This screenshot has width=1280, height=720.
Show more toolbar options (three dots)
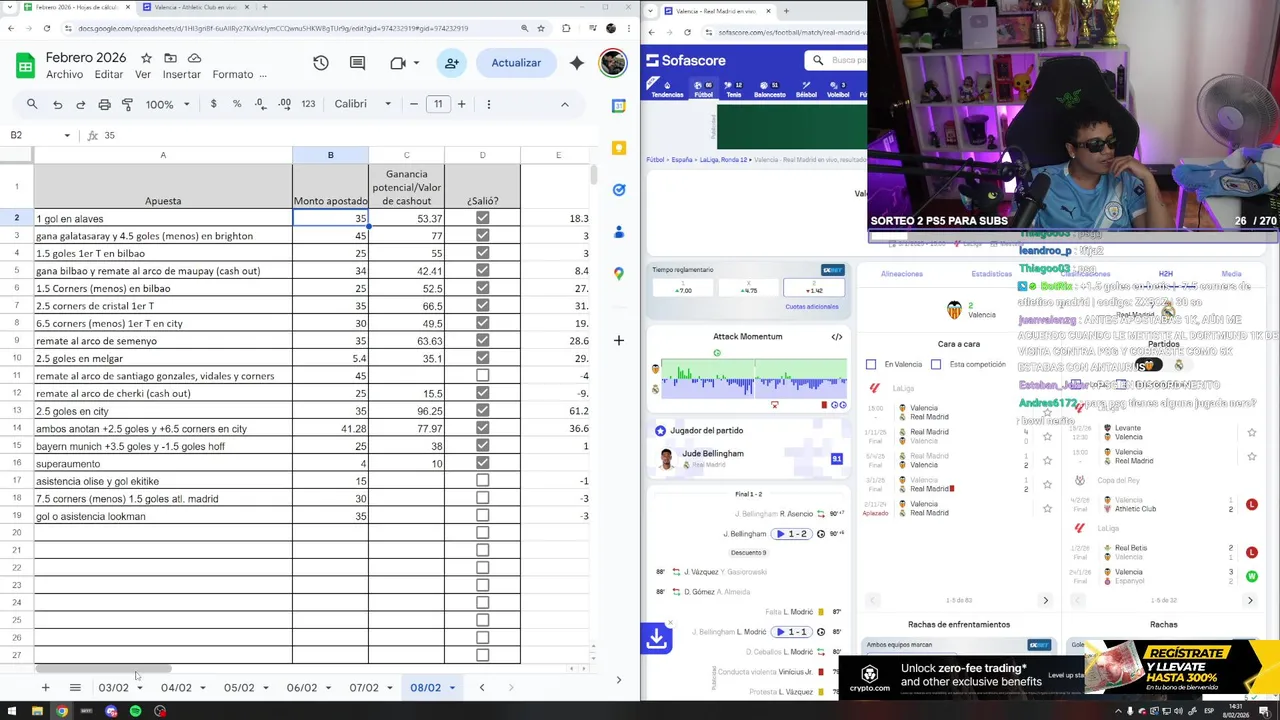click(x=488, y=104)
